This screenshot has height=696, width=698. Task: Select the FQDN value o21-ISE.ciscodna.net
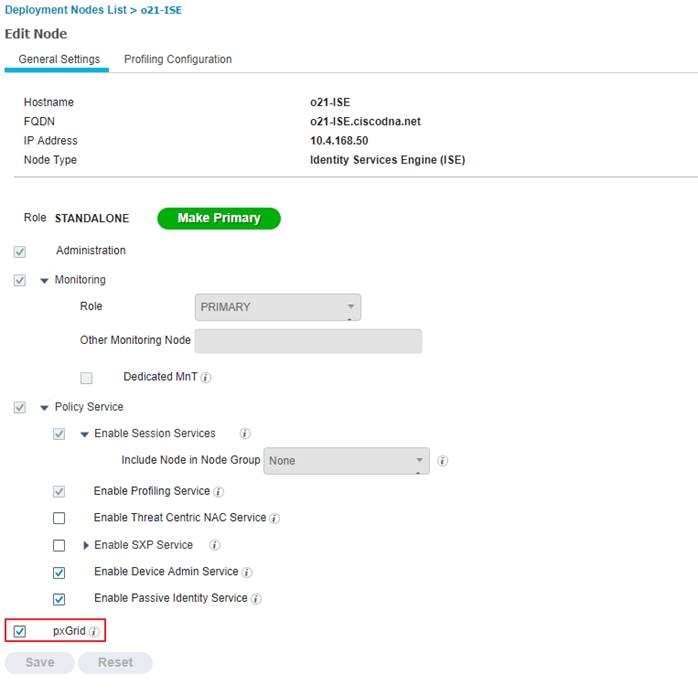365,121
